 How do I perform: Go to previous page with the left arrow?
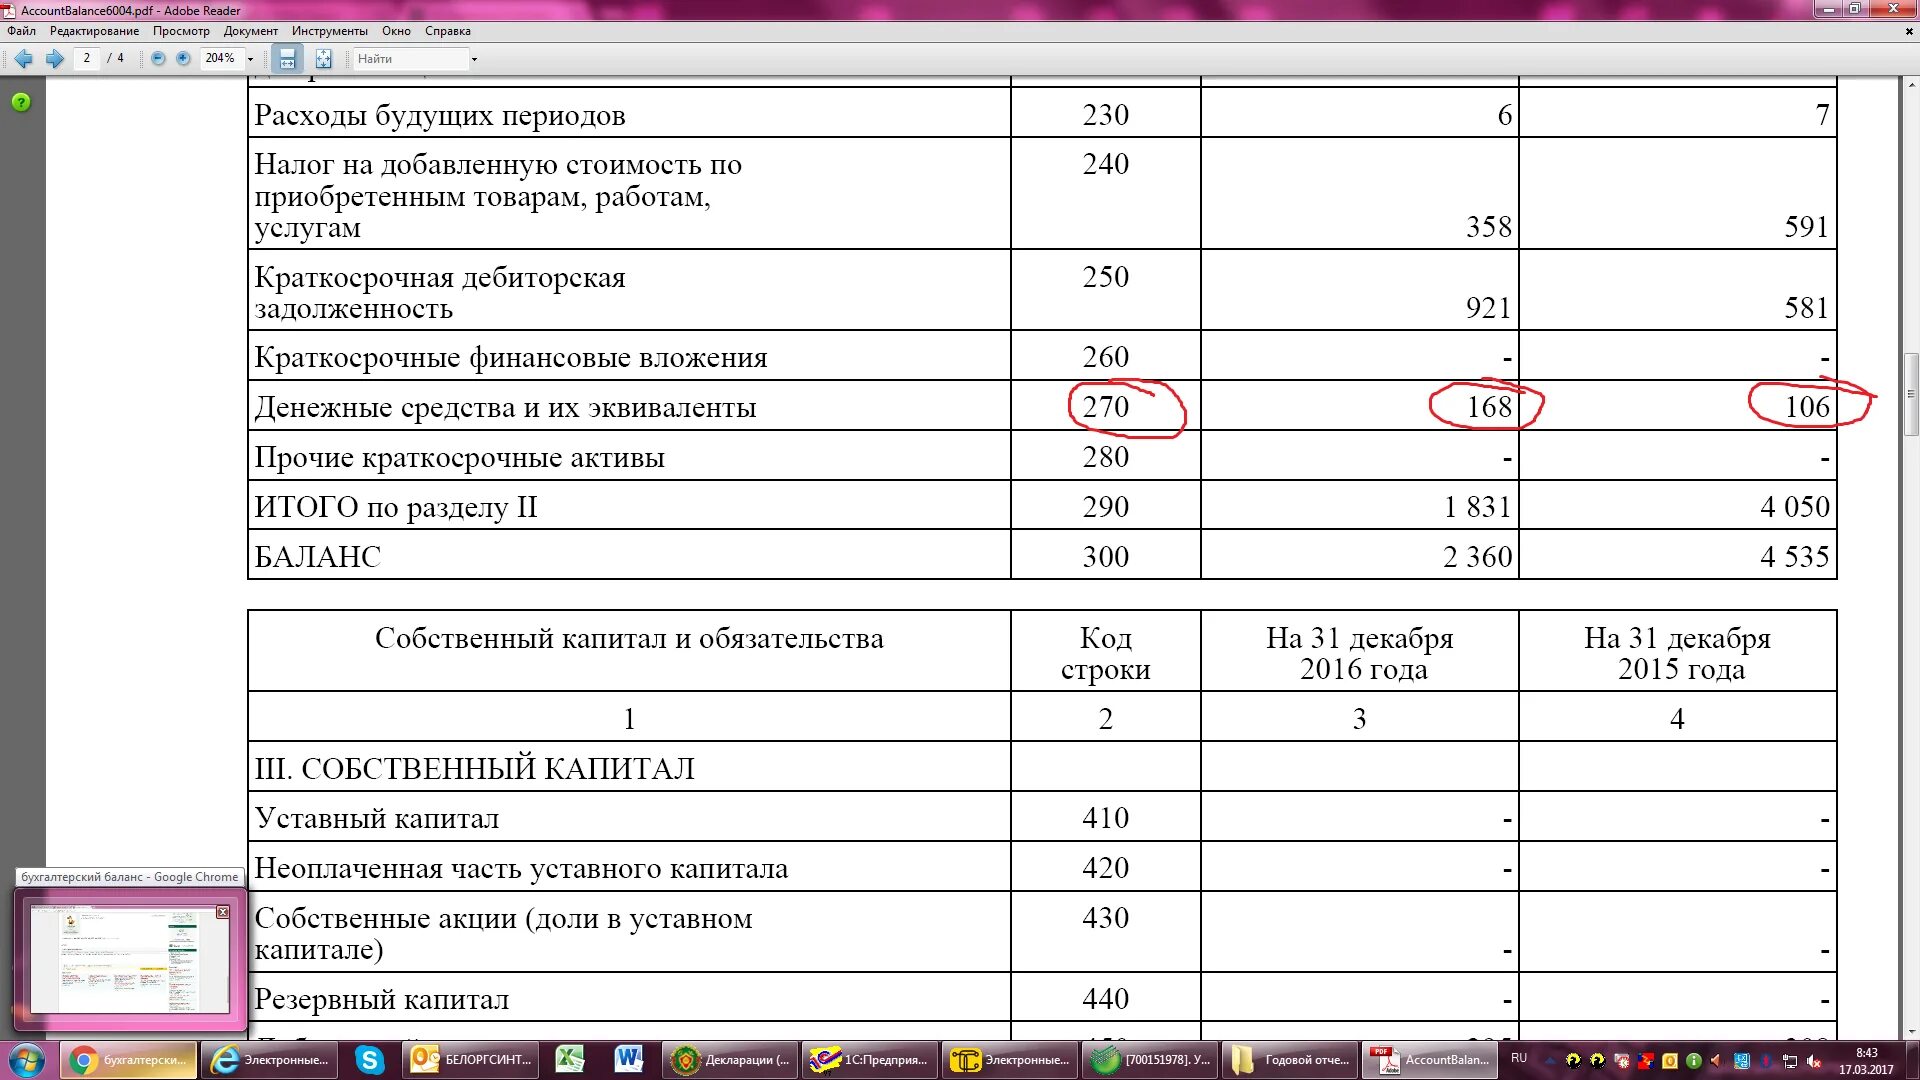[x=24, y=59]
